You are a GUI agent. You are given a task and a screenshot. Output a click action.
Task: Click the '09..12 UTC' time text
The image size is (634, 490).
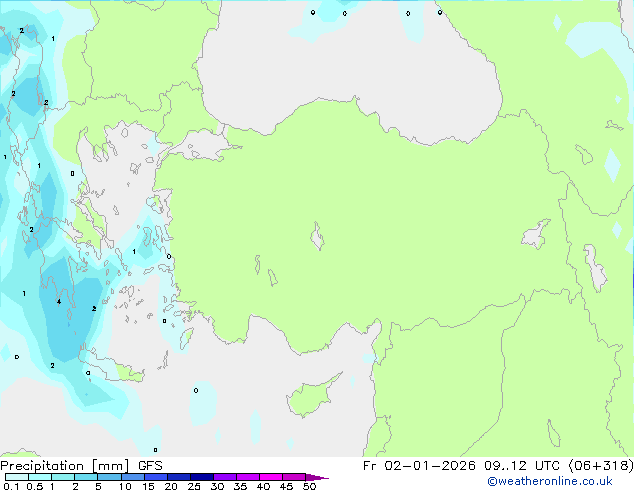pos(522,466)
